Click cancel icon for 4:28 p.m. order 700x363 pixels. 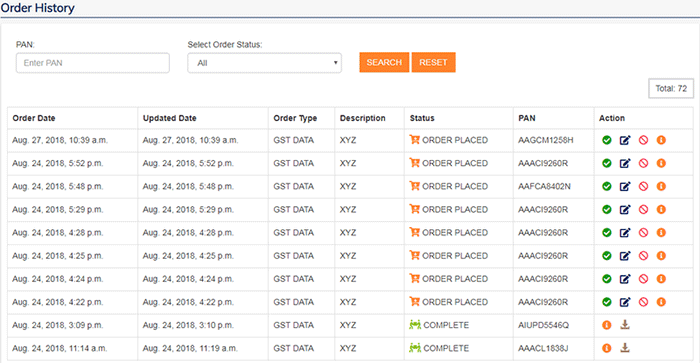tap(643, 233)
